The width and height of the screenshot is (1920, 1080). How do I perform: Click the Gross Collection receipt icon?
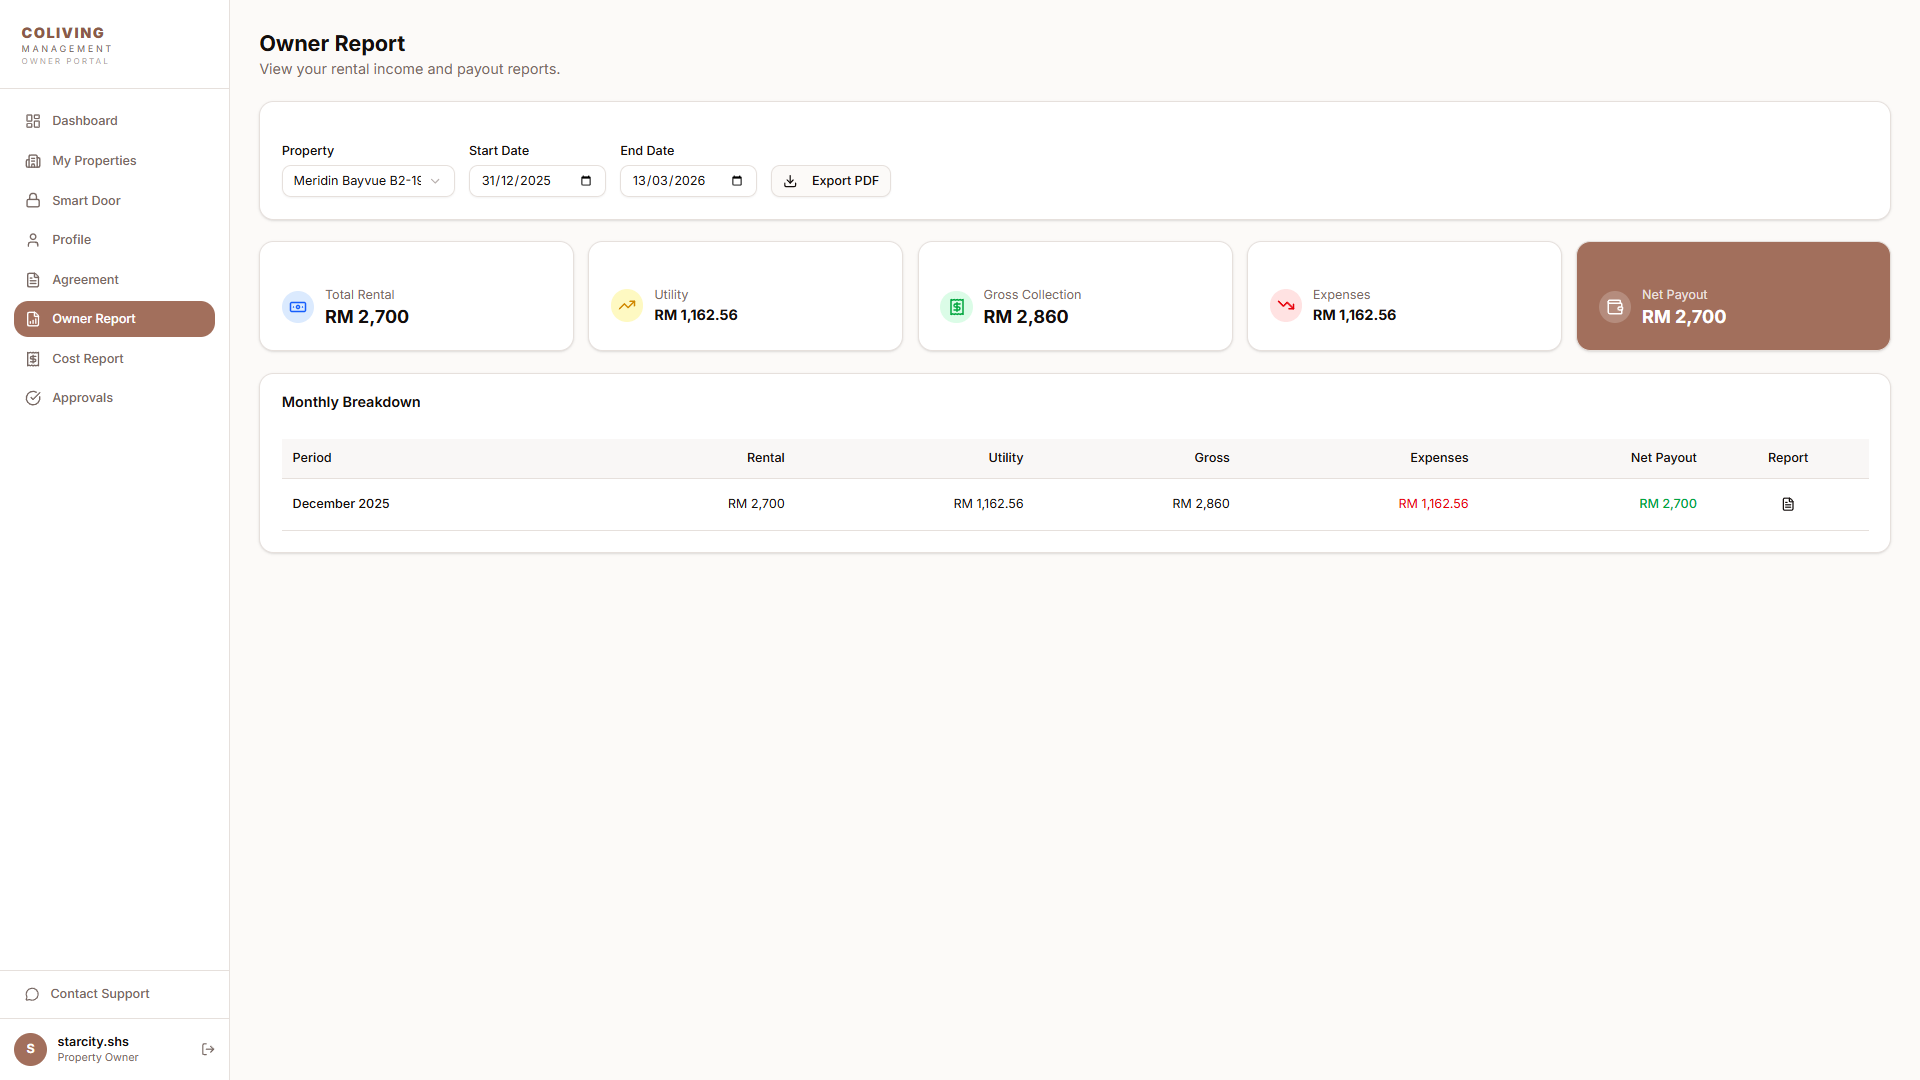click(956, 307)
